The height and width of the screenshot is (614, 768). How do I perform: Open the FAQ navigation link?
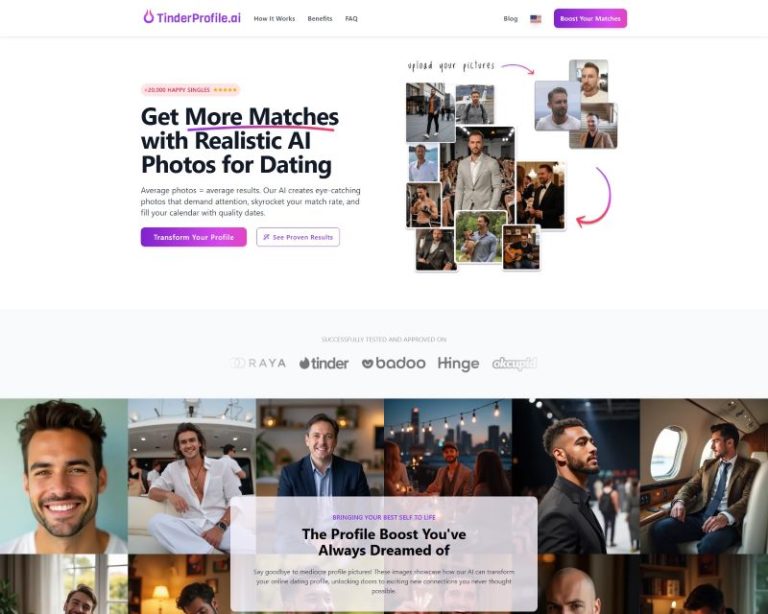click(x=351, y=19)
